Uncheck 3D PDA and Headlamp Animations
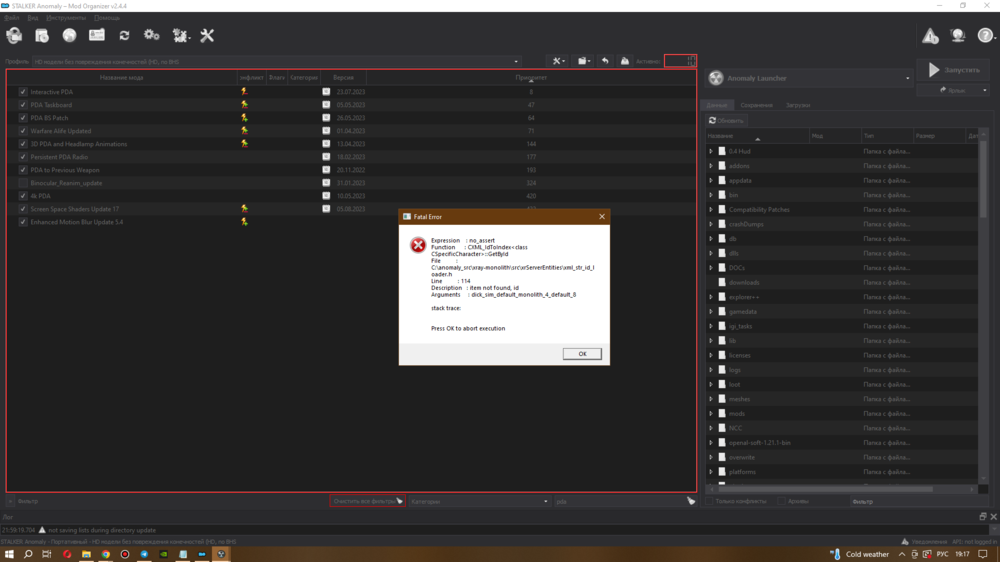The width and height of the screenshot is (1000, 562). point(23,144)
